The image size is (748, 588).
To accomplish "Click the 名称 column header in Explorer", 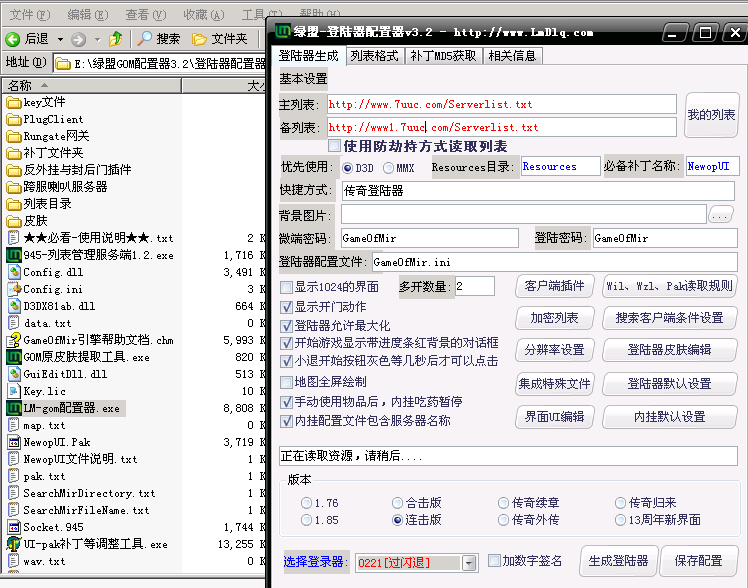I will [92, 86].
